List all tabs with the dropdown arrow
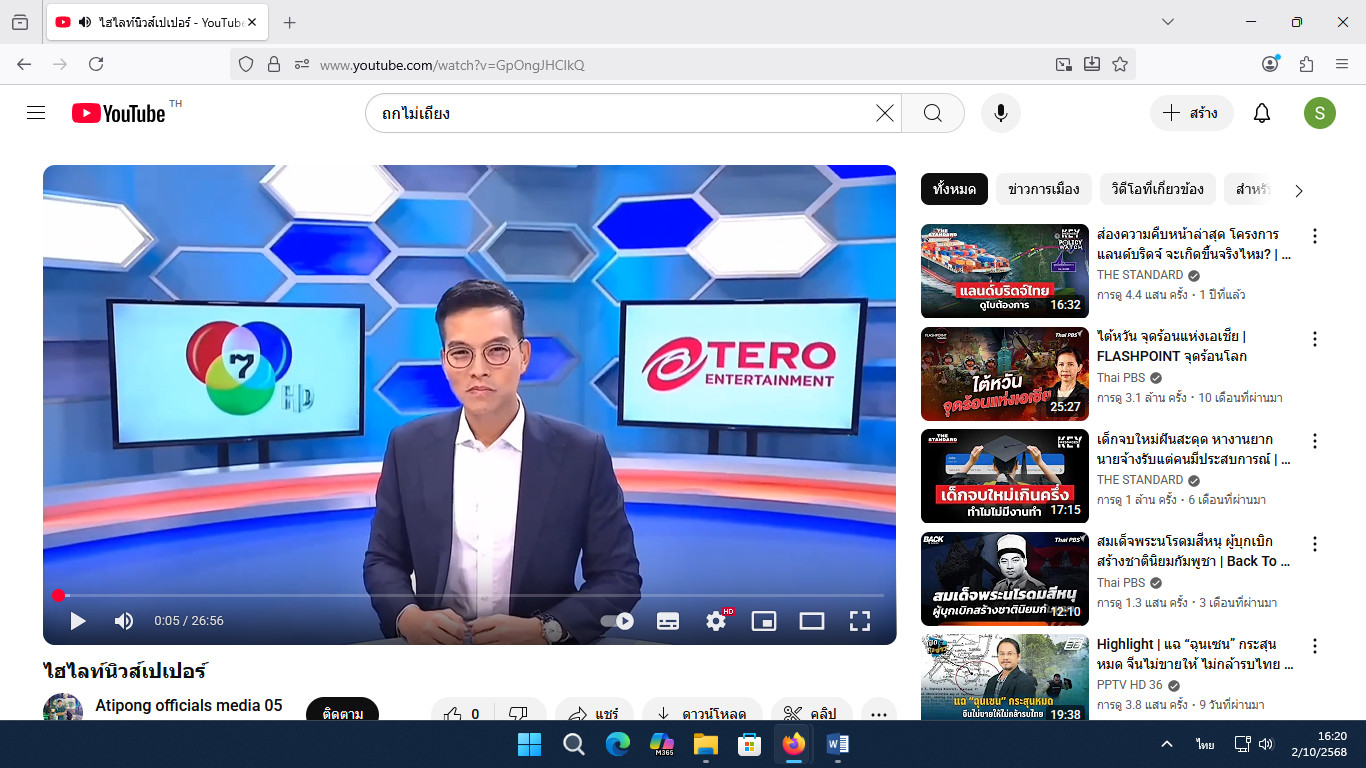1366x768 pixels. pyautogui.click(x=1168, y=22)
